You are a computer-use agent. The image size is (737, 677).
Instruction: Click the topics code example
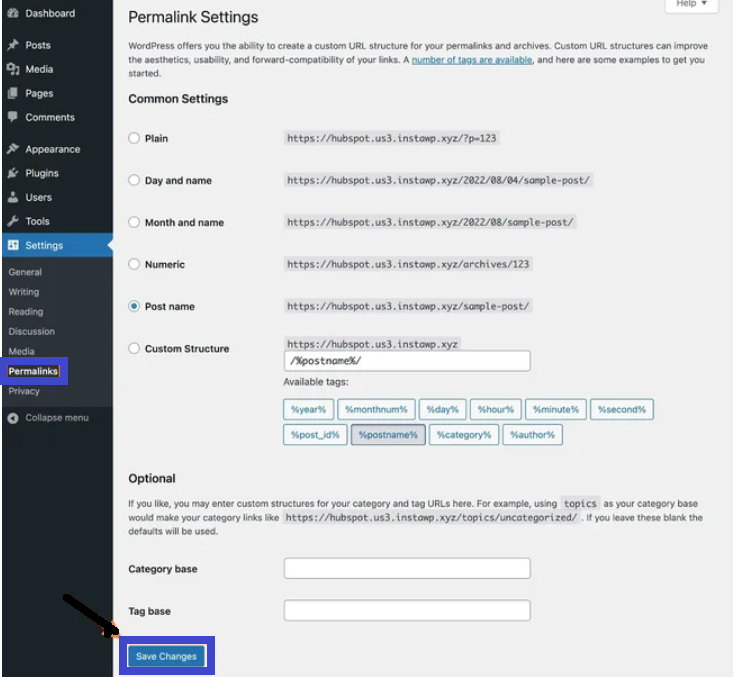coord(580,504)
